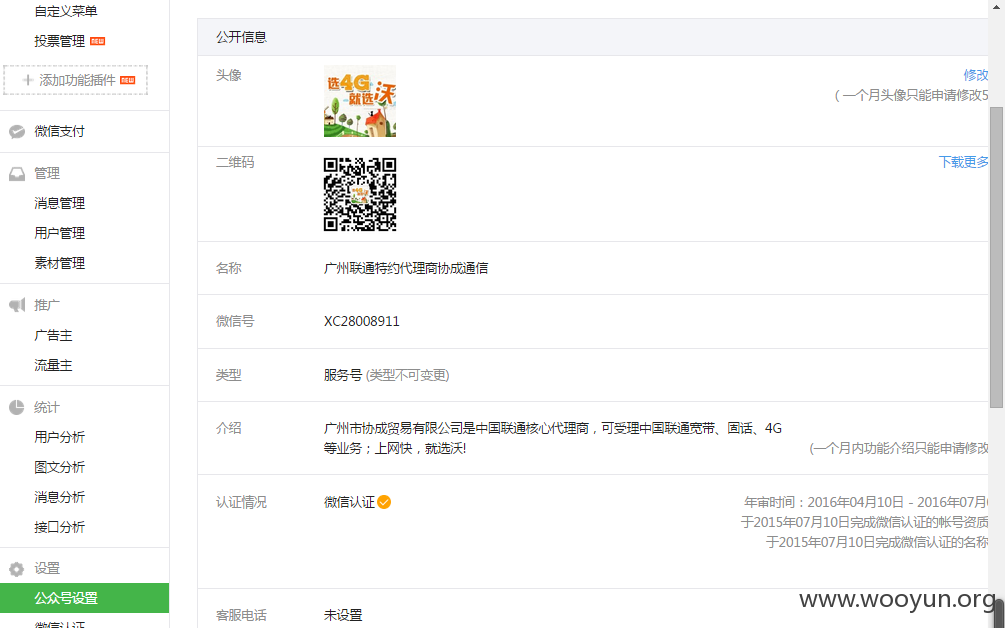1005x628 pixels.
Task: Click the new badge beside 投票管理
Action: [97, 41]
